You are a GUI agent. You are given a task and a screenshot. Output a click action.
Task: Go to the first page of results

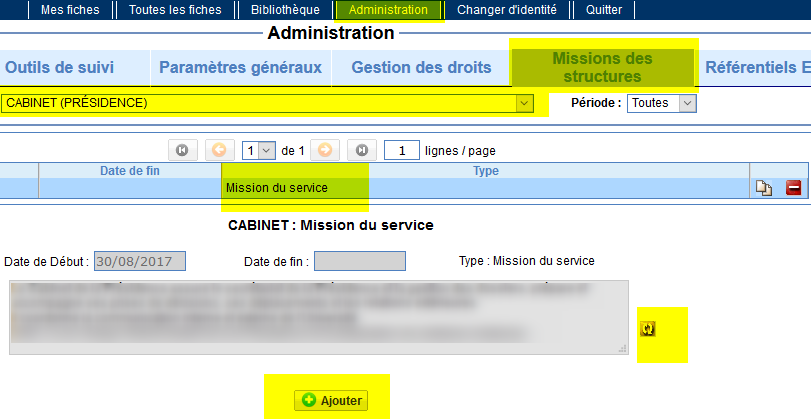pos(182,150)
